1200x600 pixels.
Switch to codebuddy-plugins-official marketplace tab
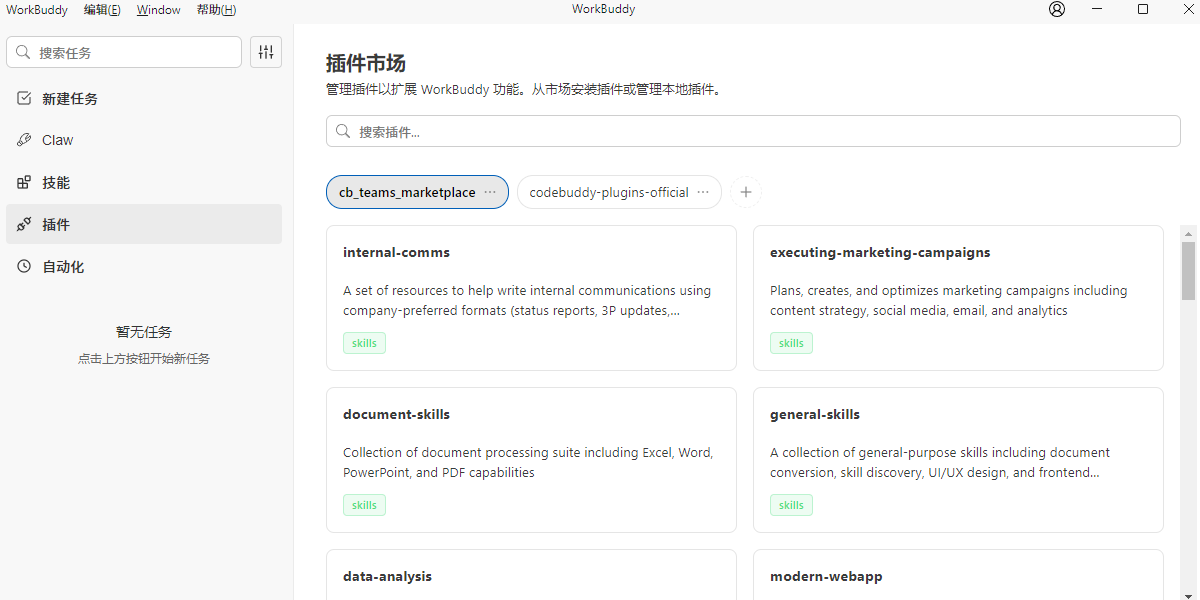[608, 192]
